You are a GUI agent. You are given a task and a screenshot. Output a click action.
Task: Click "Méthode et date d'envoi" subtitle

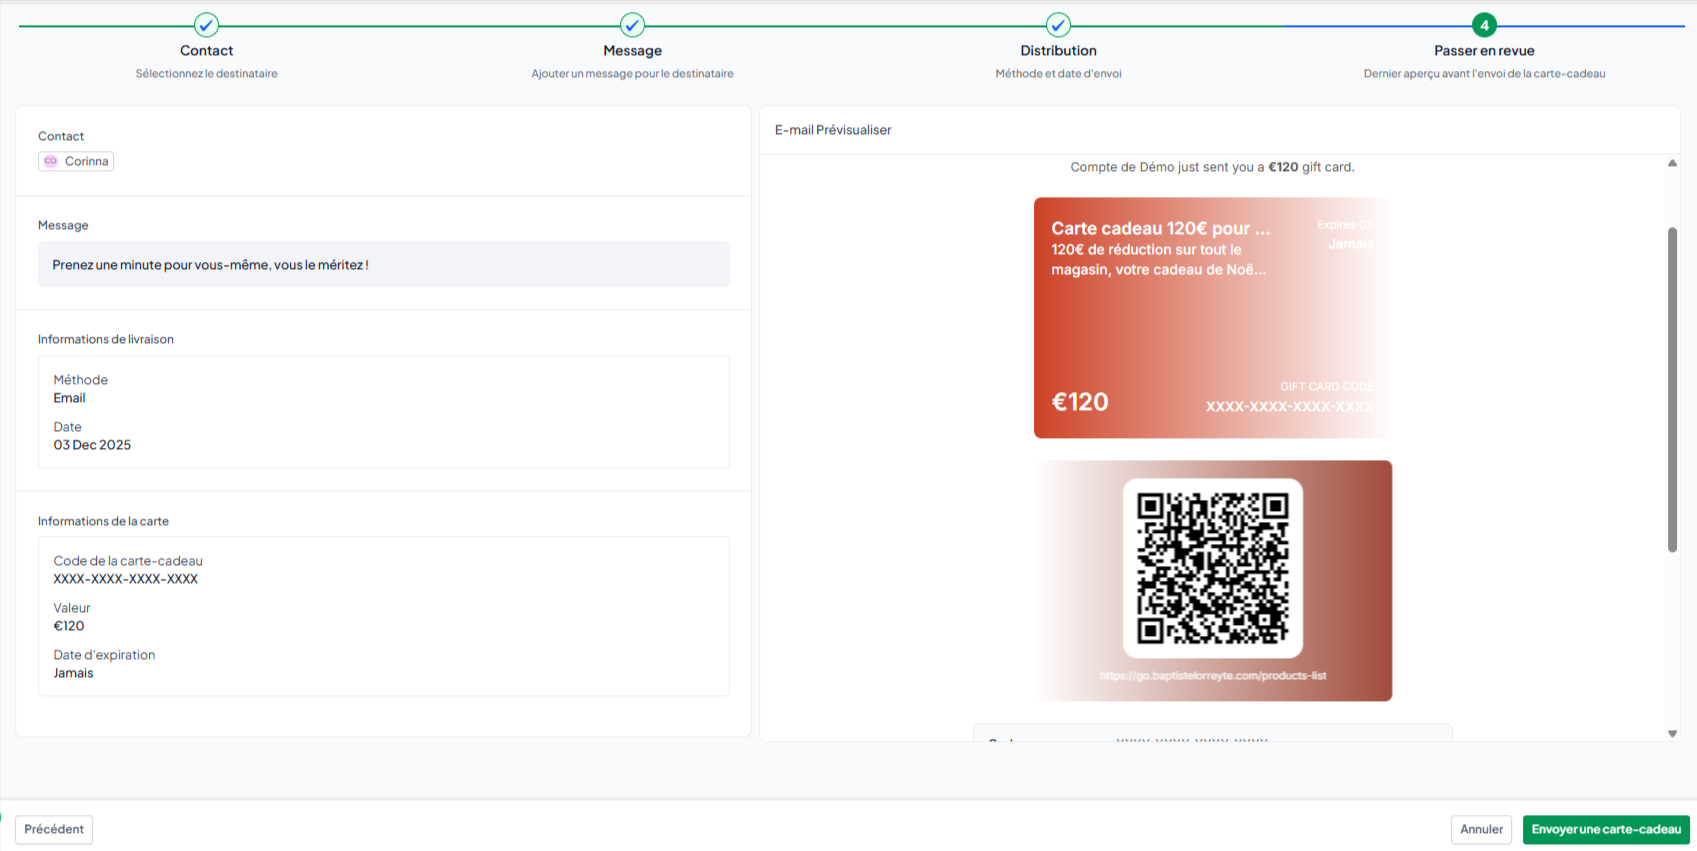click(x=1058, y=74)
